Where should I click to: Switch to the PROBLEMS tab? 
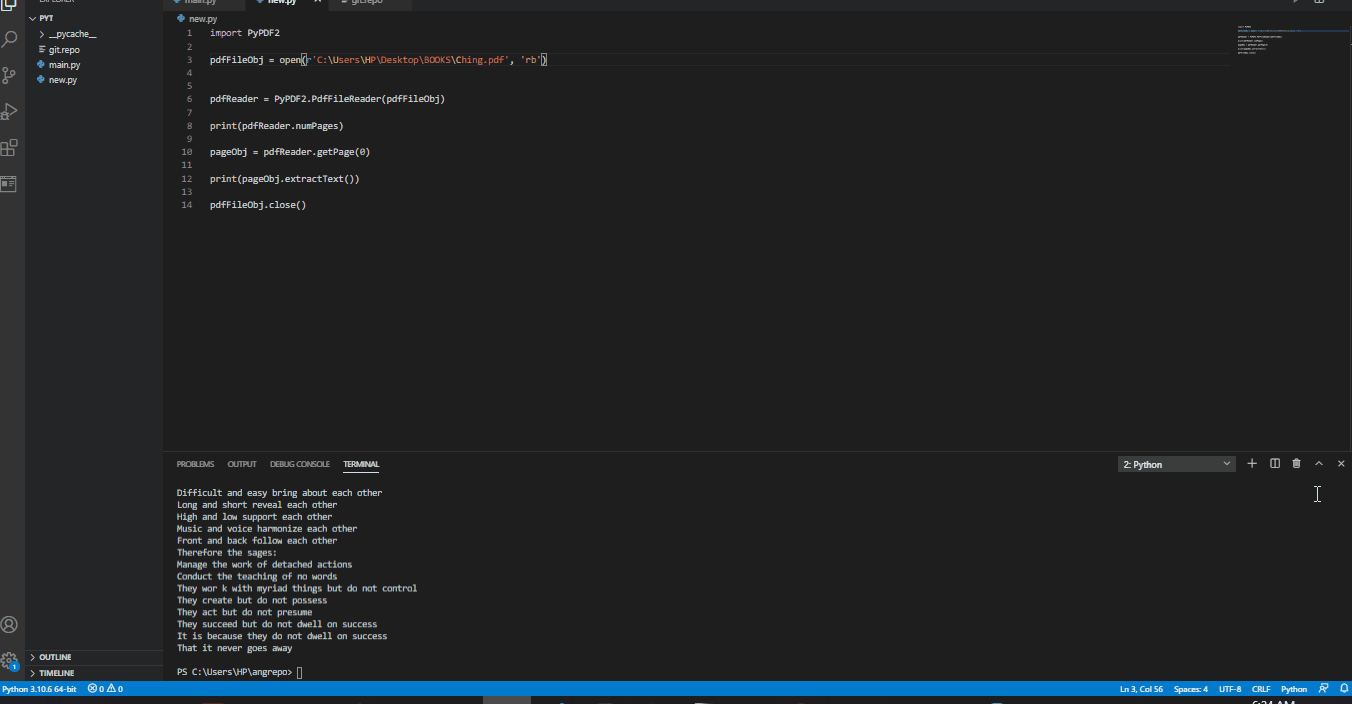point(195,463)
